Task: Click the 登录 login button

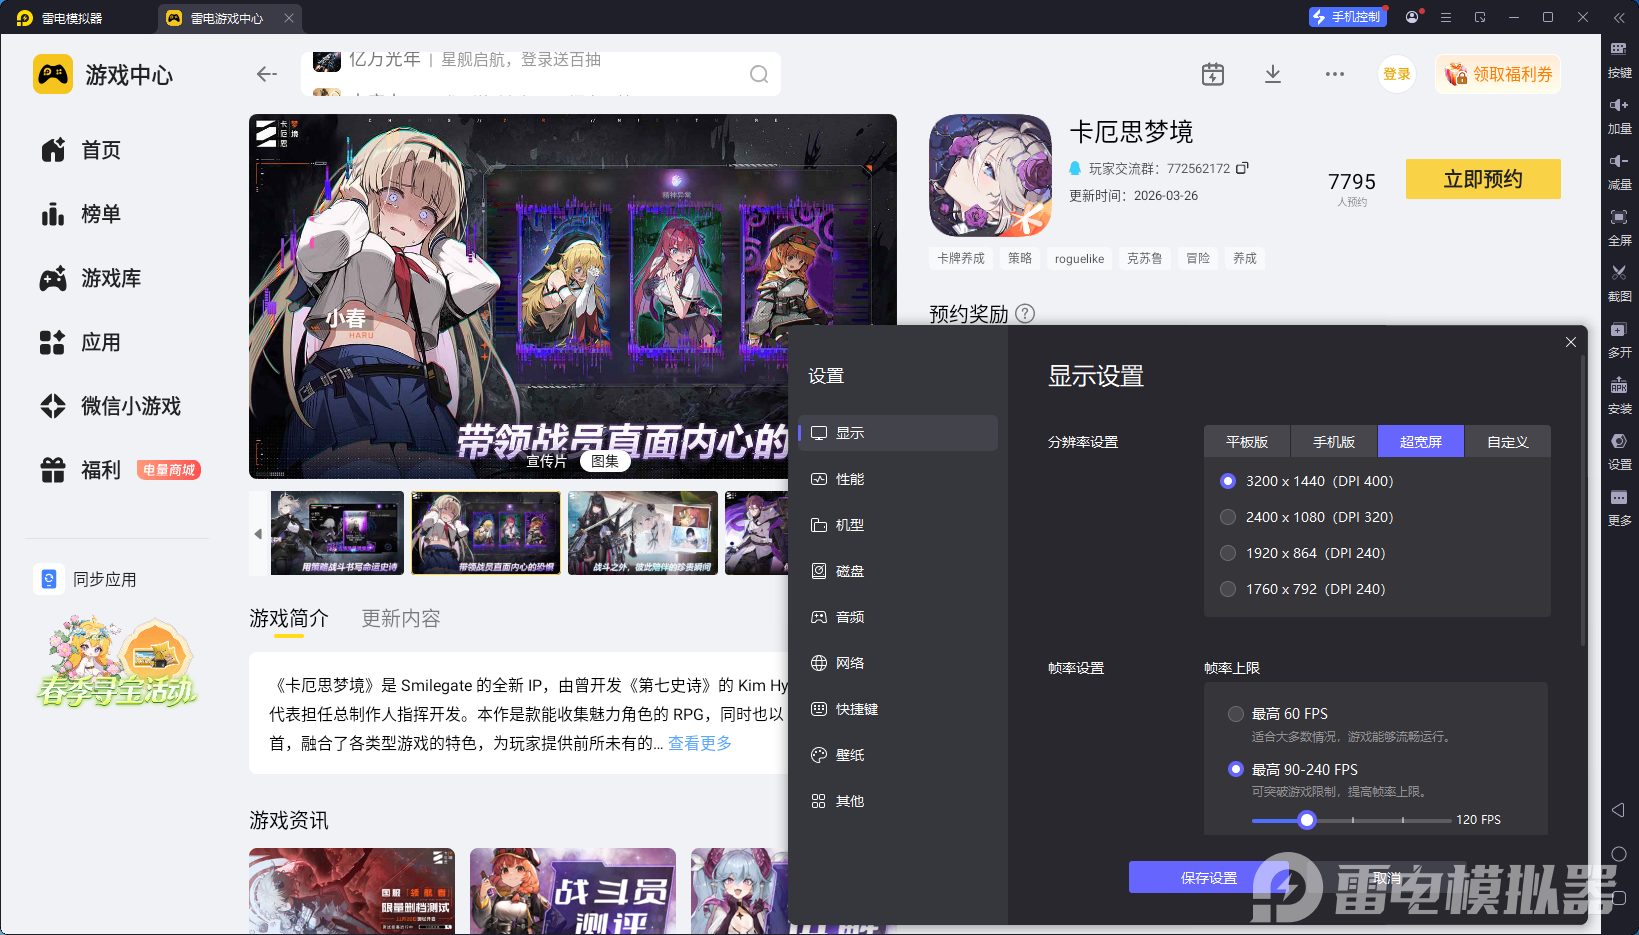Action: click(1397, 74)
